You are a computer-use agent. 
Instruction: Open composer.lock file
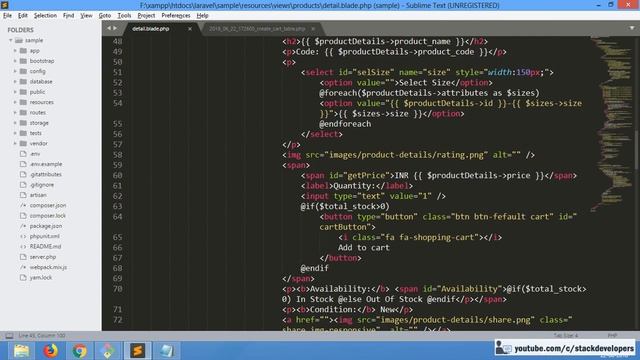tap(47, 216)
